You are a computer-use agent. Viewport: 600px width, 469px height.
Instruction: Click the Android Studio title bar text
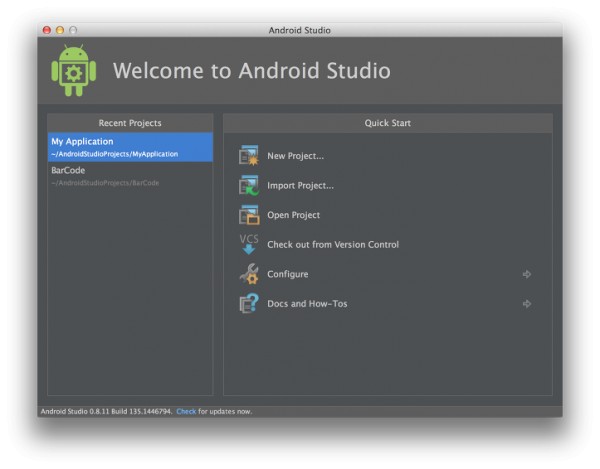300,30
